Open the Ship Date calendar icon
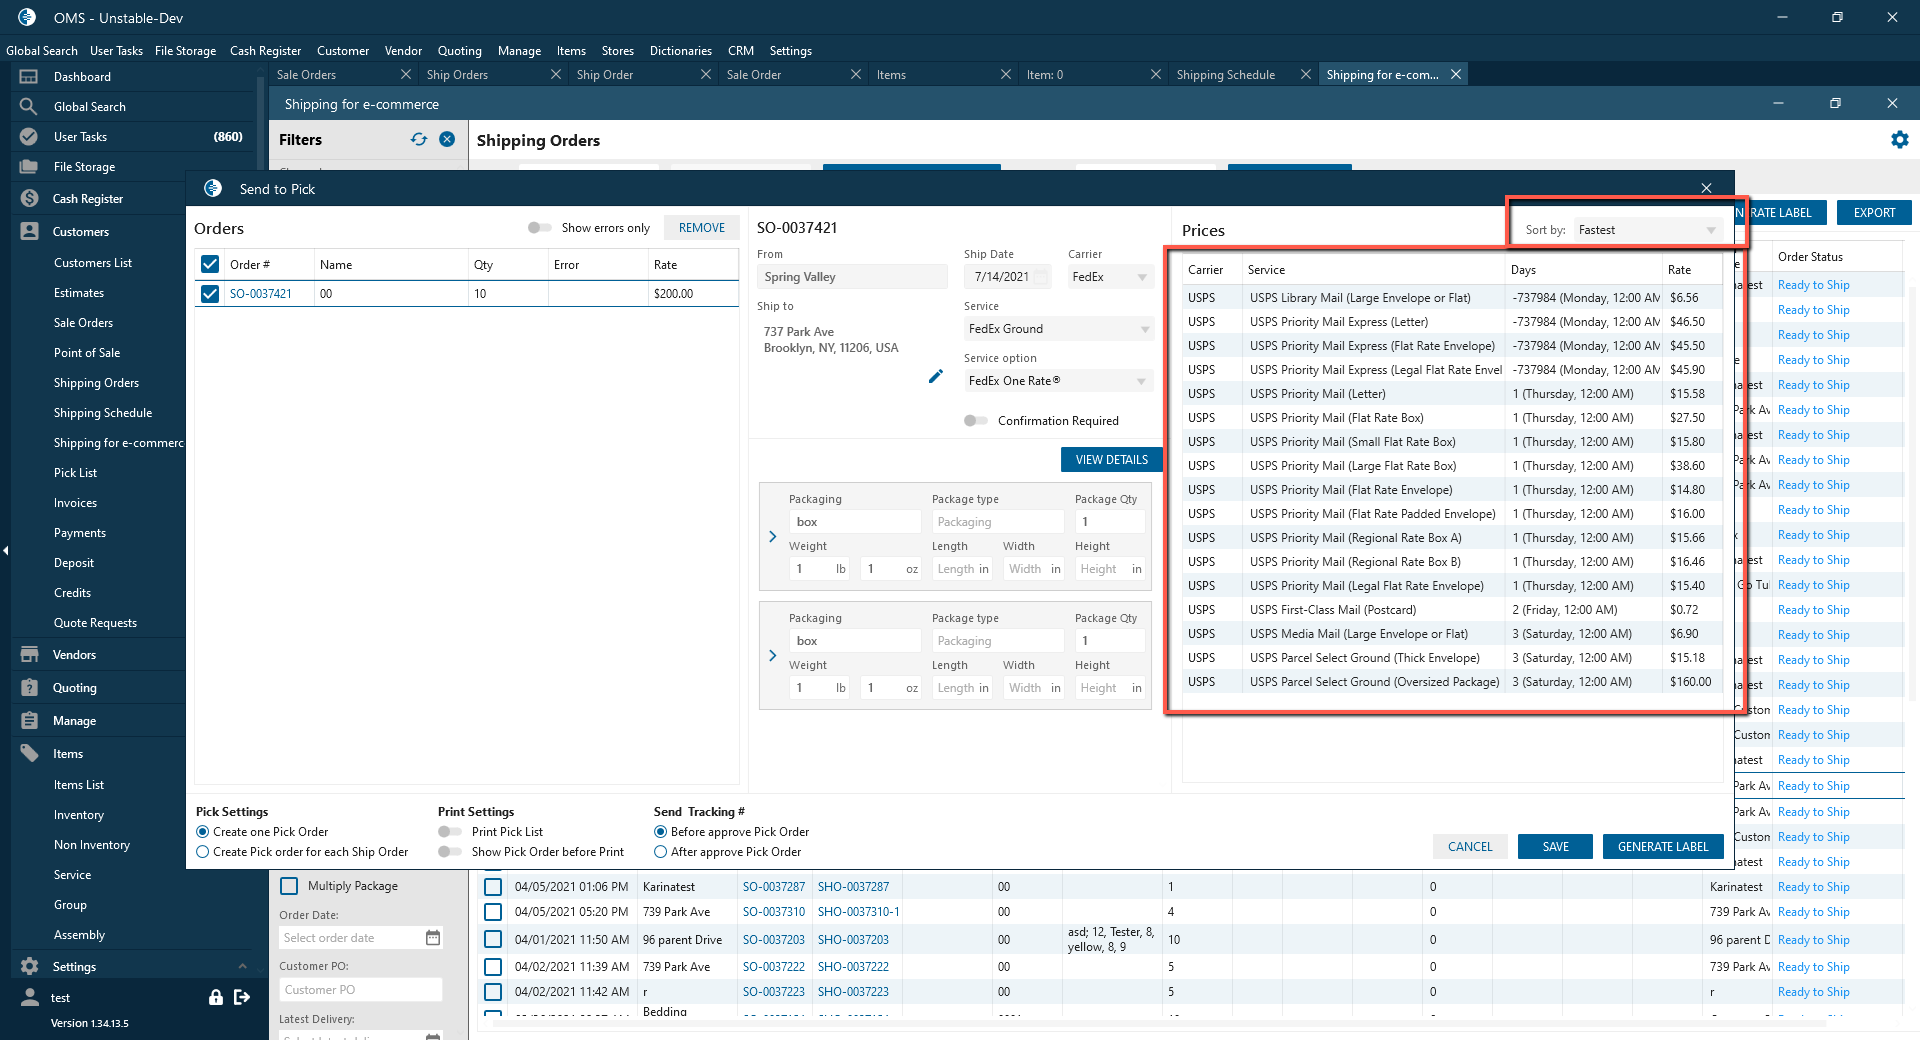Viewport: 1920px width, 1040px height. (x=1041, y=277)
